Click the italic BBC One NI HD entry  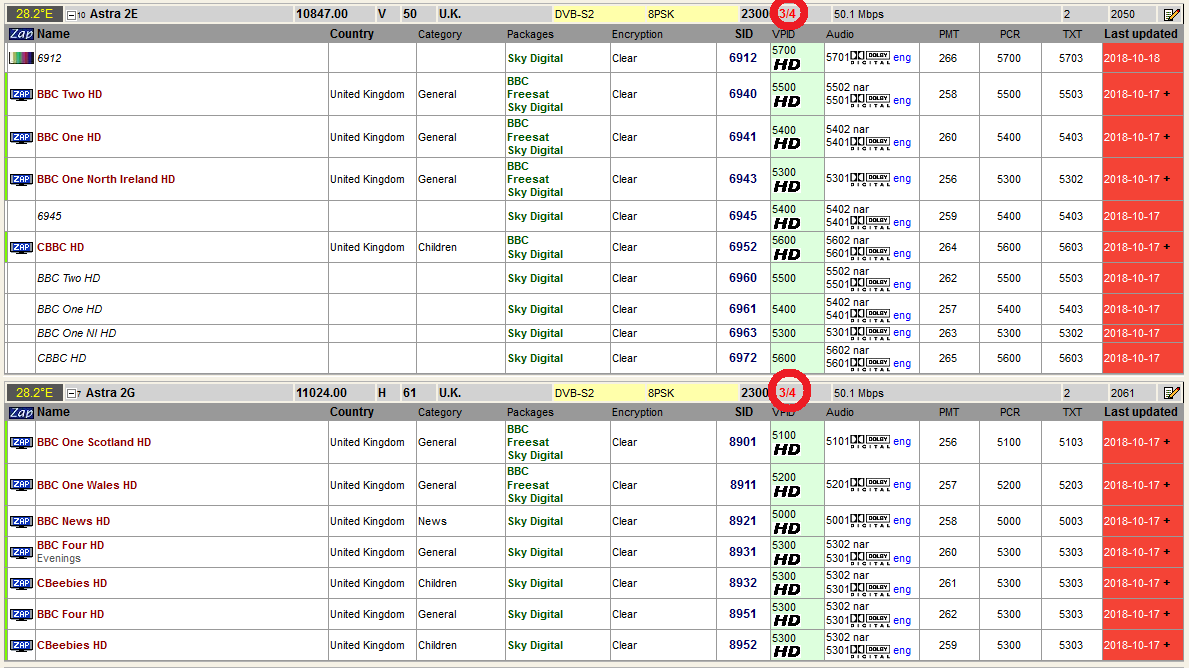click(77, 333)
